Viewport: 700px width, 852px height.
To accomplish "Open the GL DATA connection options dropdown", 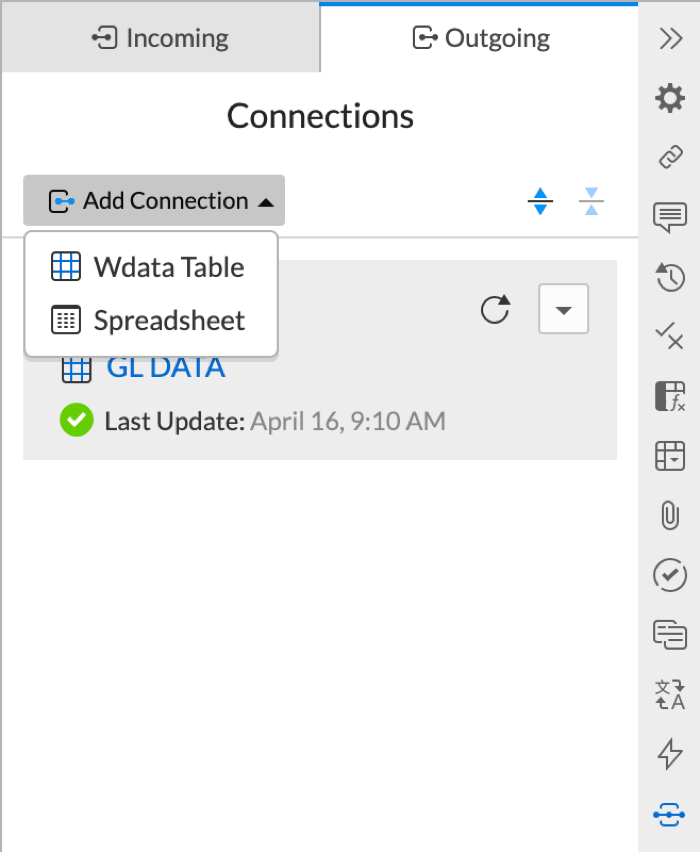I will coord(563,309).
